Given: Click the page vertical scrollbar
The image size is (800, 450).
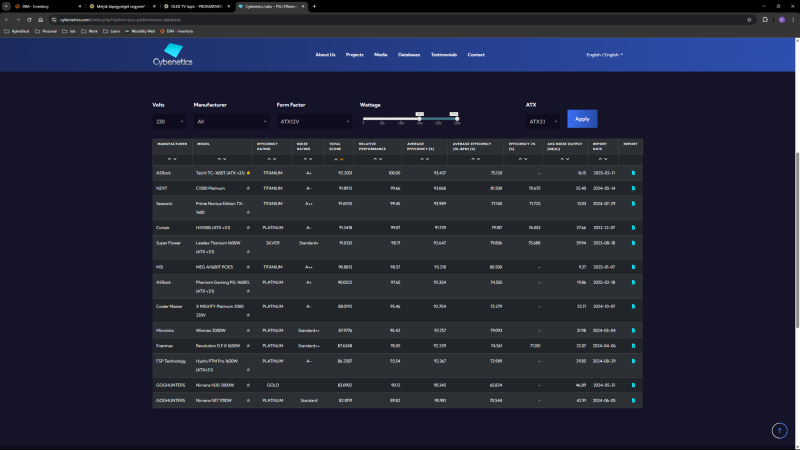Looking at the screenshot, I should click(x=797, y=240).
